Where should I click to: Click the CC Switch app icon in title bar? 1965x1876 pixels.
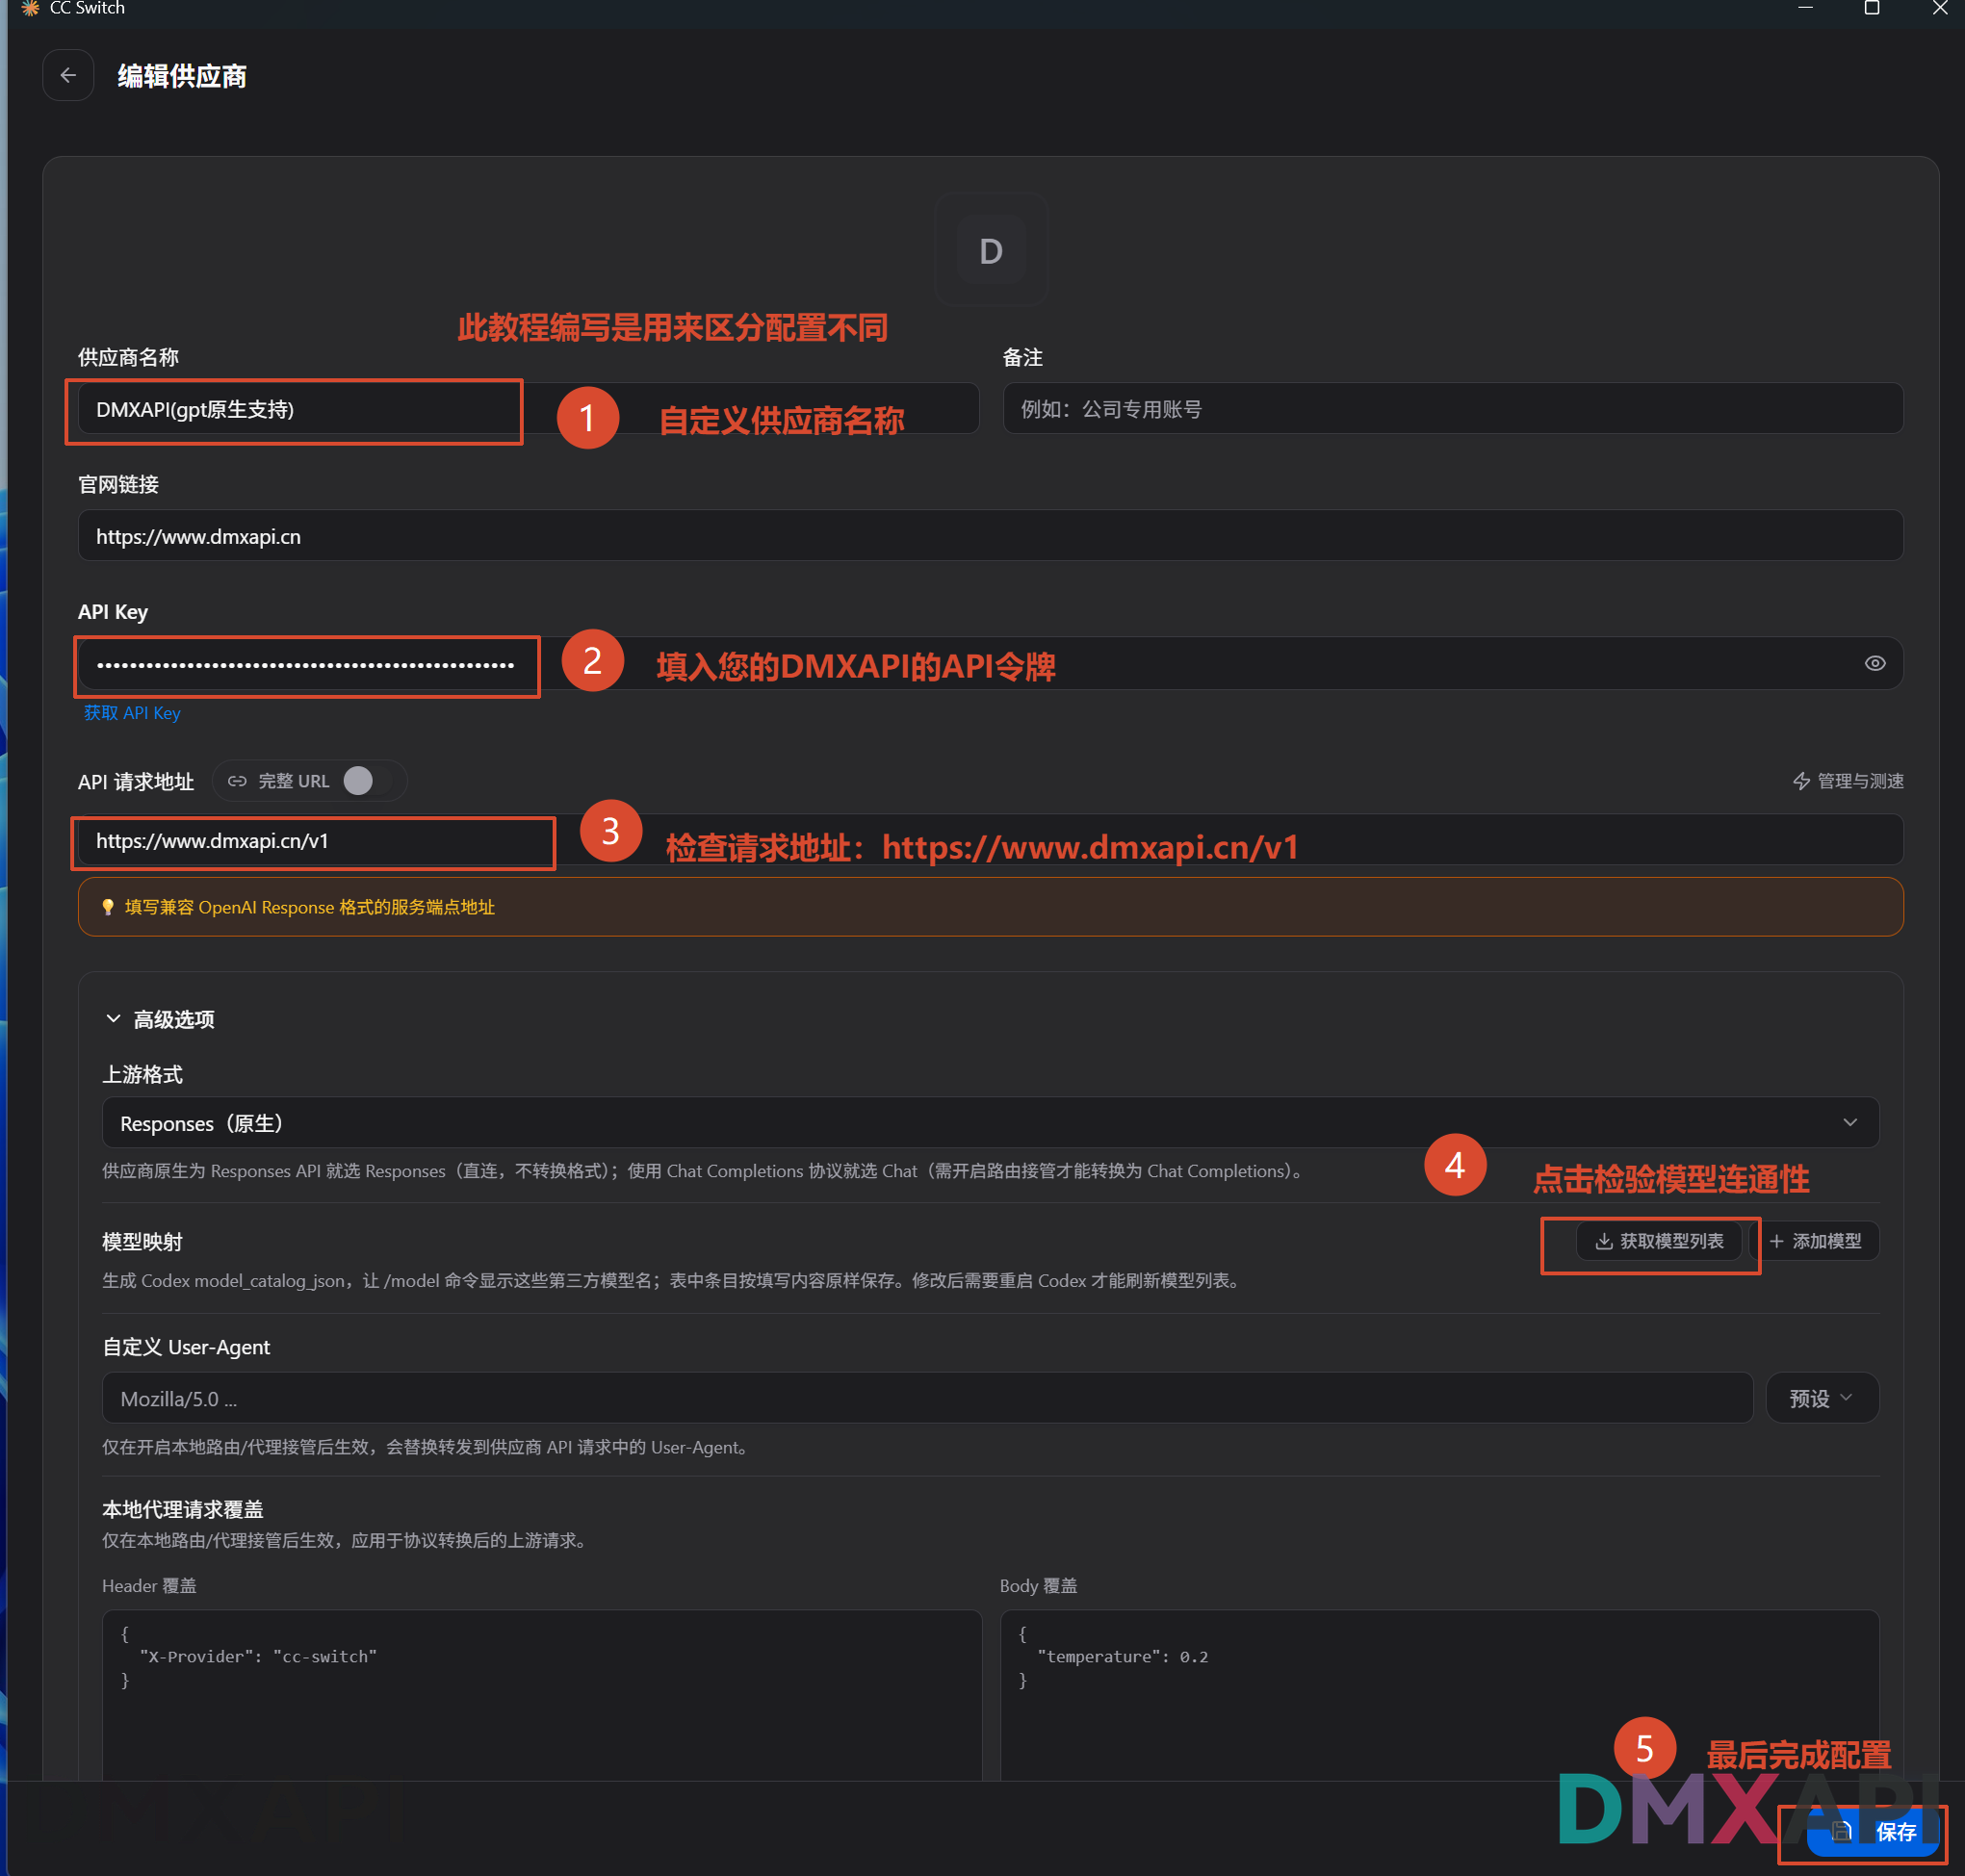coord(30,8)
